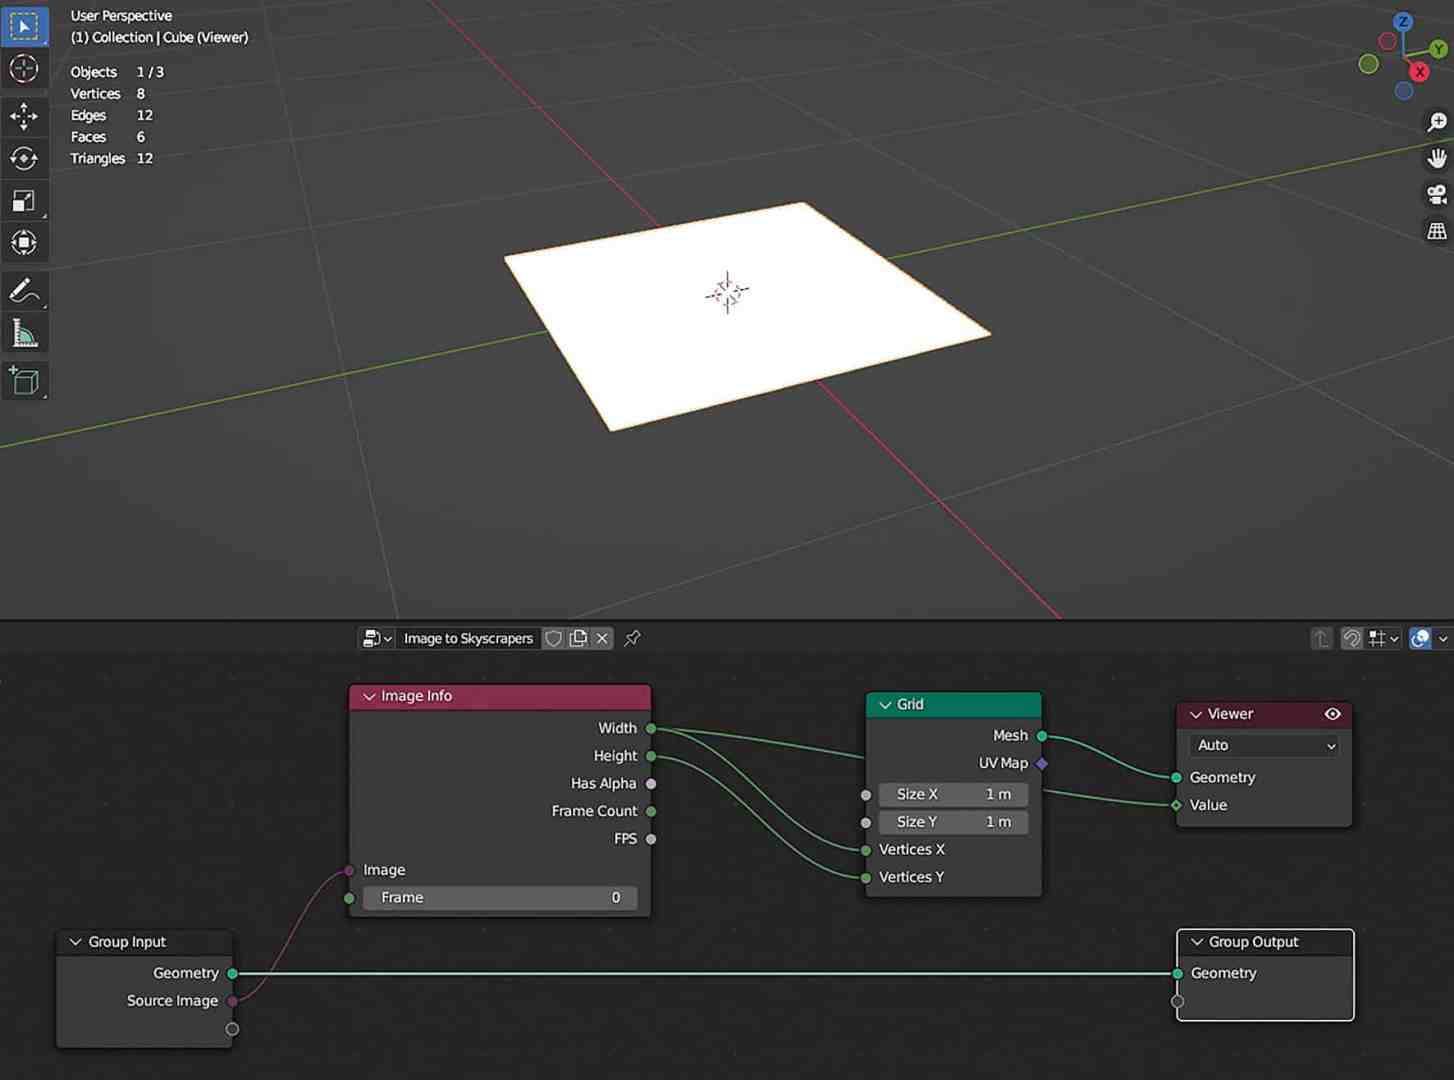Activate the Annotate tool
Screen dimensions: 1454x1080
pos(25,291)
